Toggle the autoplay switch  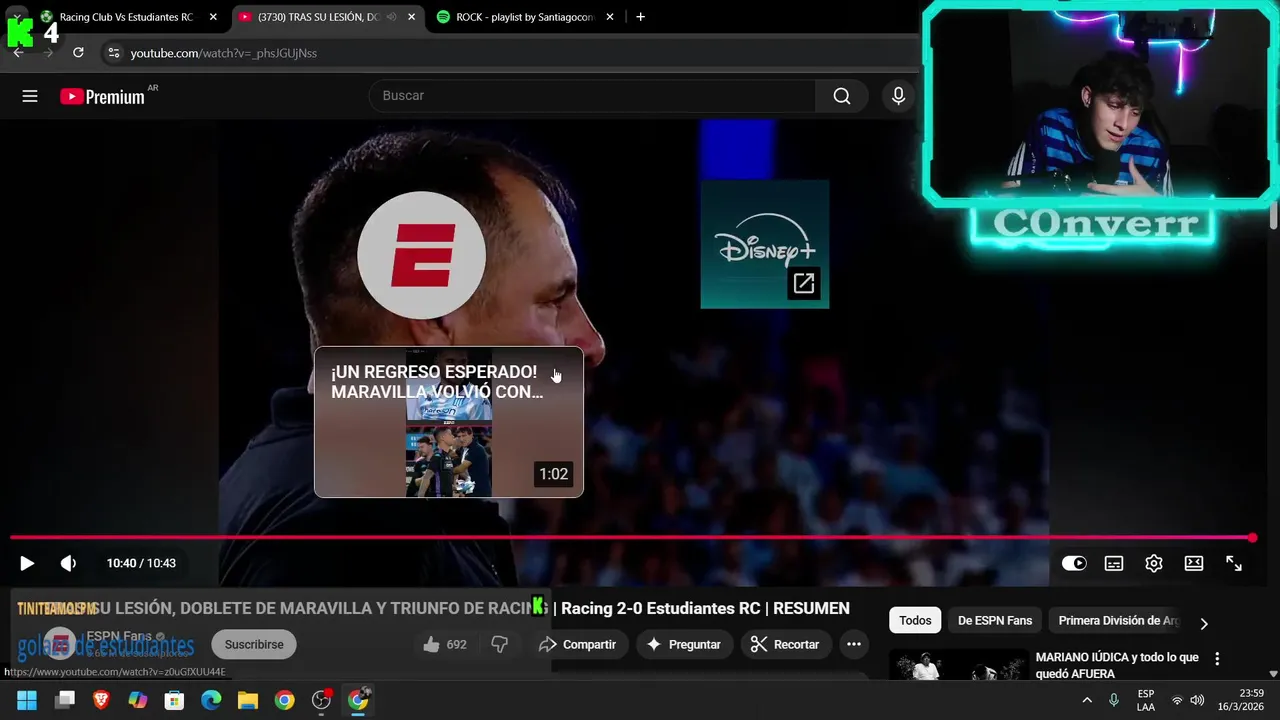[x=1074, y=563]
